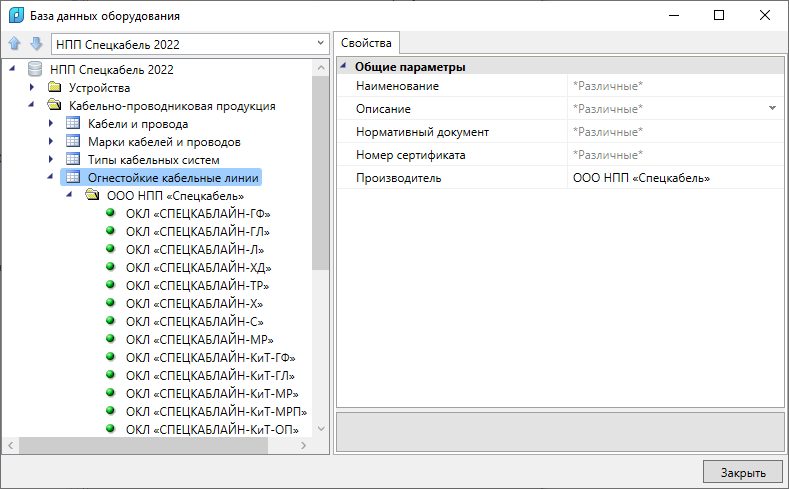Switch to the Свойства tab

tap(367, 43)
